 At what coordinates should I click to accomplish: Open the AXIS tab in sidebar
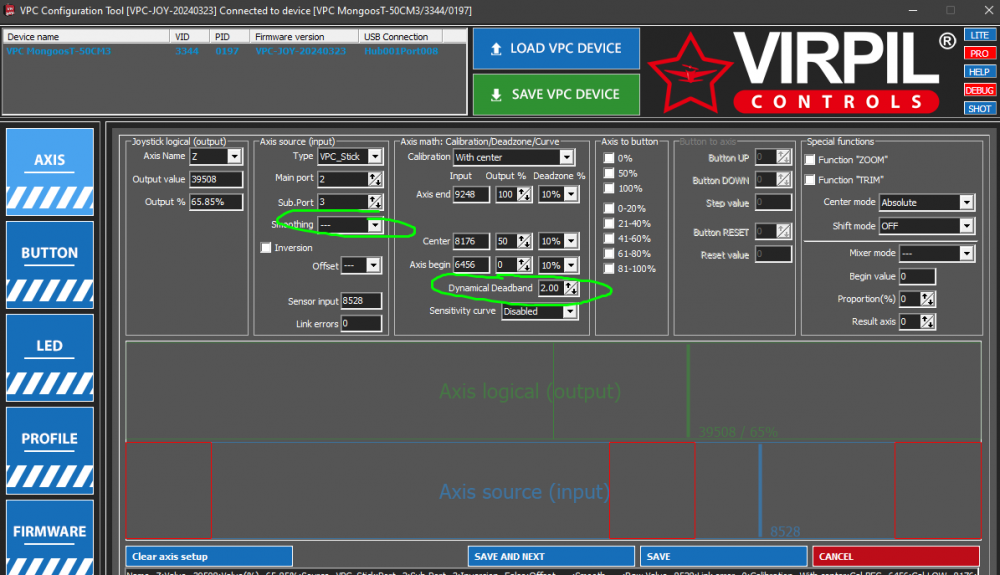pyautogui.click(x=50, y=171)
